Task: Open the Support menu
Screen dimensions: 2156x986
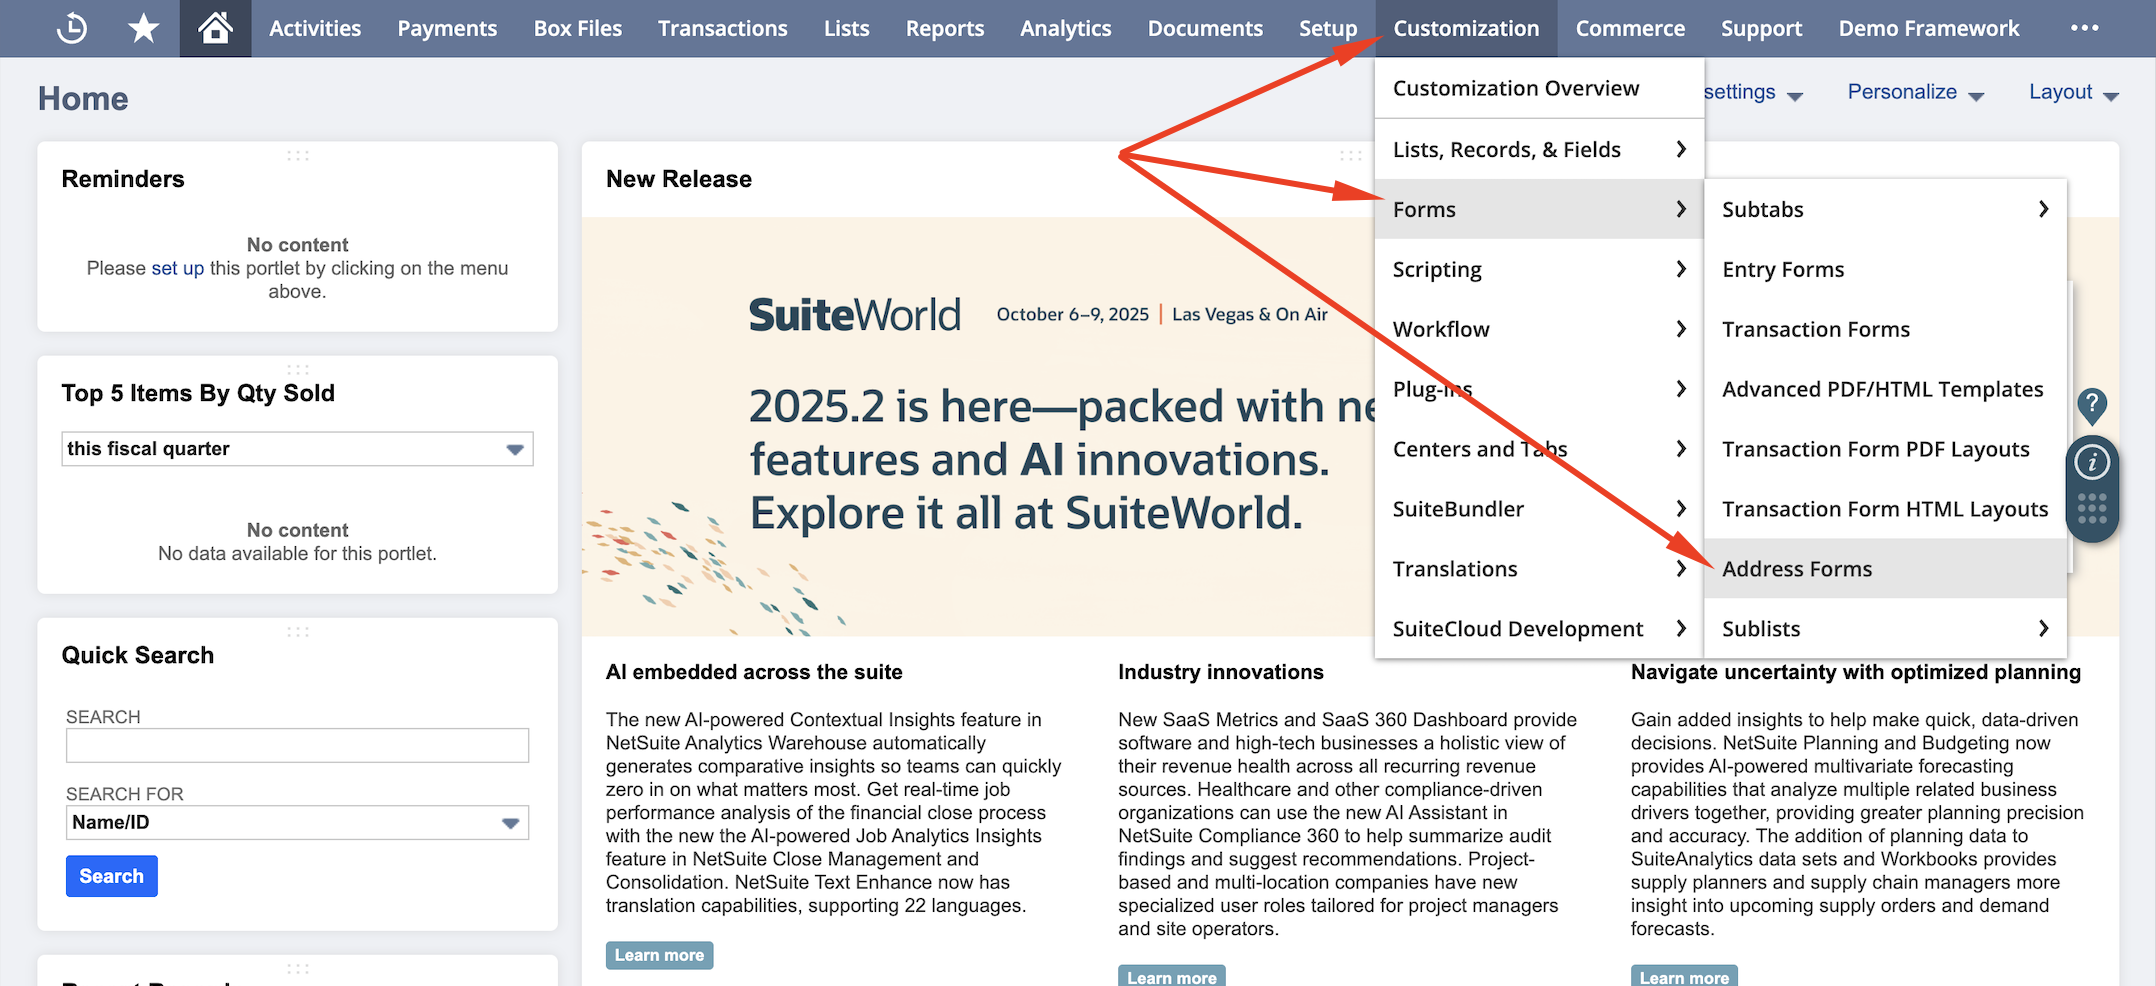Action: tap(1761, 28)
